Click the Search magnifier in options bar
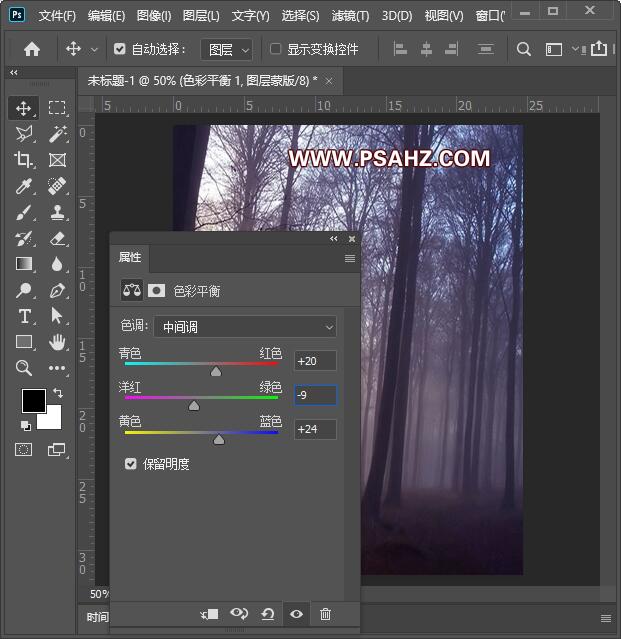 [x=524, y=49]
